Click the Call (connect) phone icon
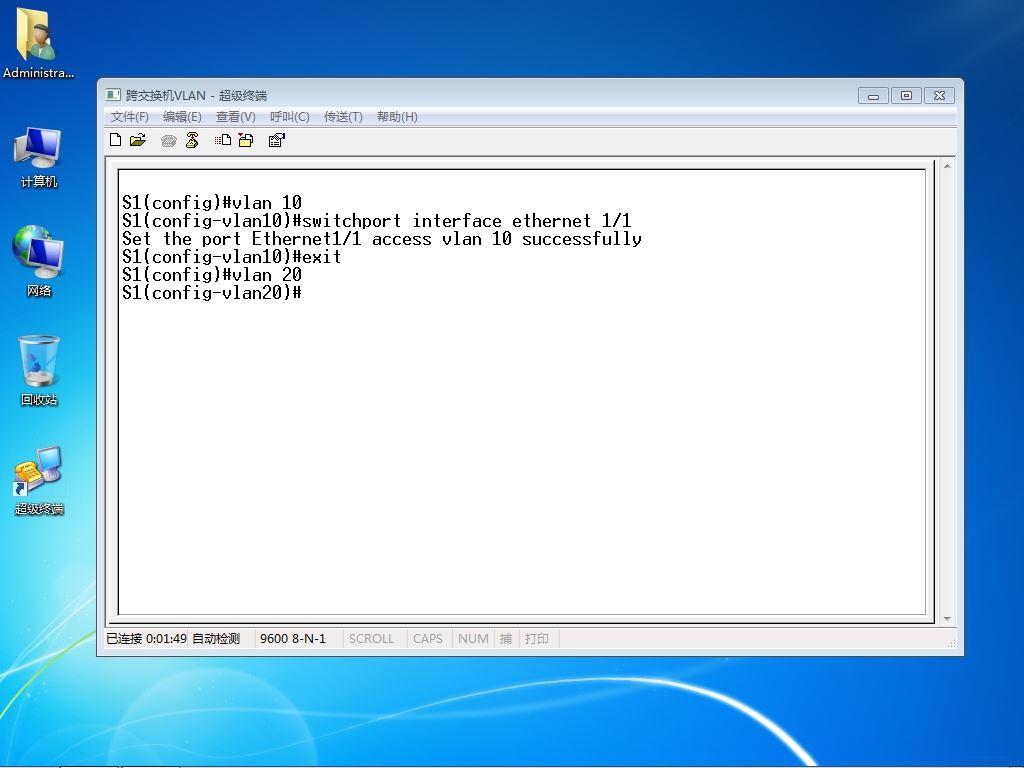This screenshot has height=768, width=1024. pyautogui.click(x=168, y=140)
